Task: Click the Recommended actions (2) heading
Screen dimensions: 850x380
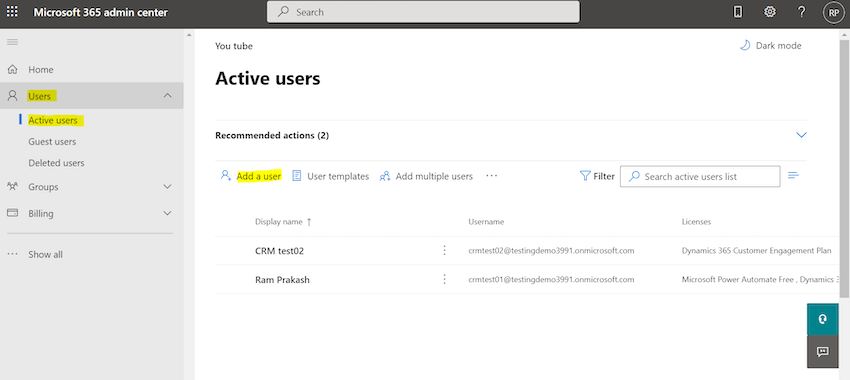Action: [272, 136]
